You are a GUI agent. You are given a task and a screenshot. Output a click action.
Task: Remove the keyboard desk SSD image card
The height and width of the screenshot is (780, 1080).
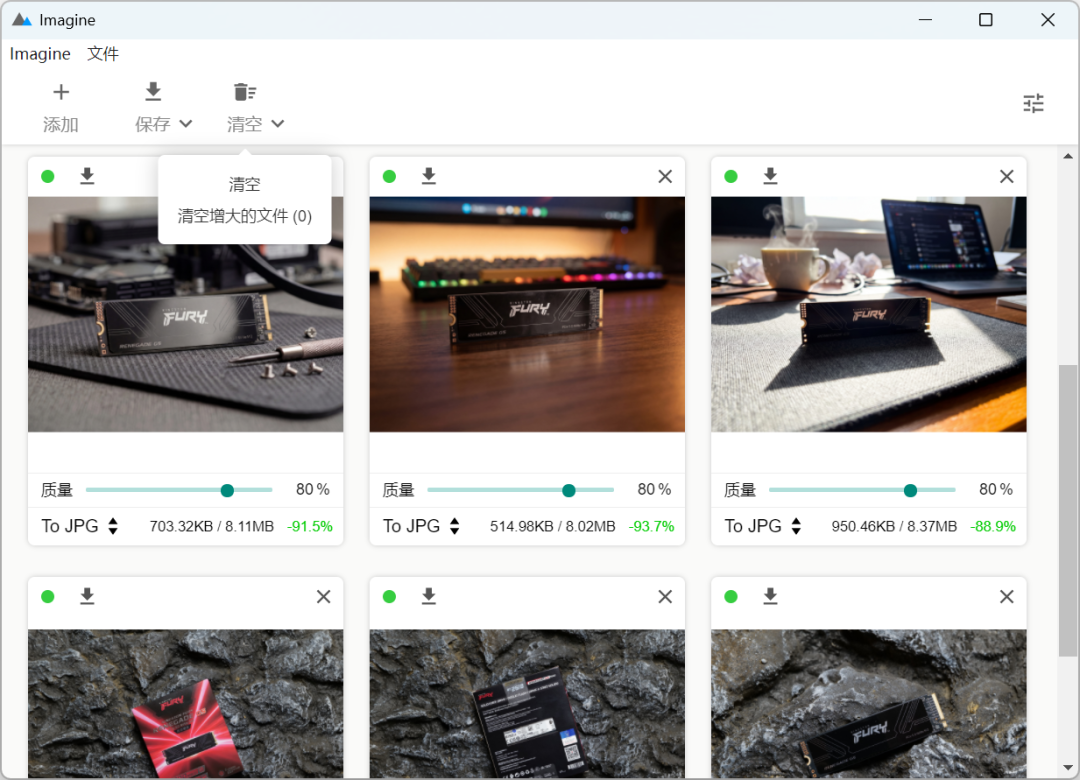(x=665, y=176)
